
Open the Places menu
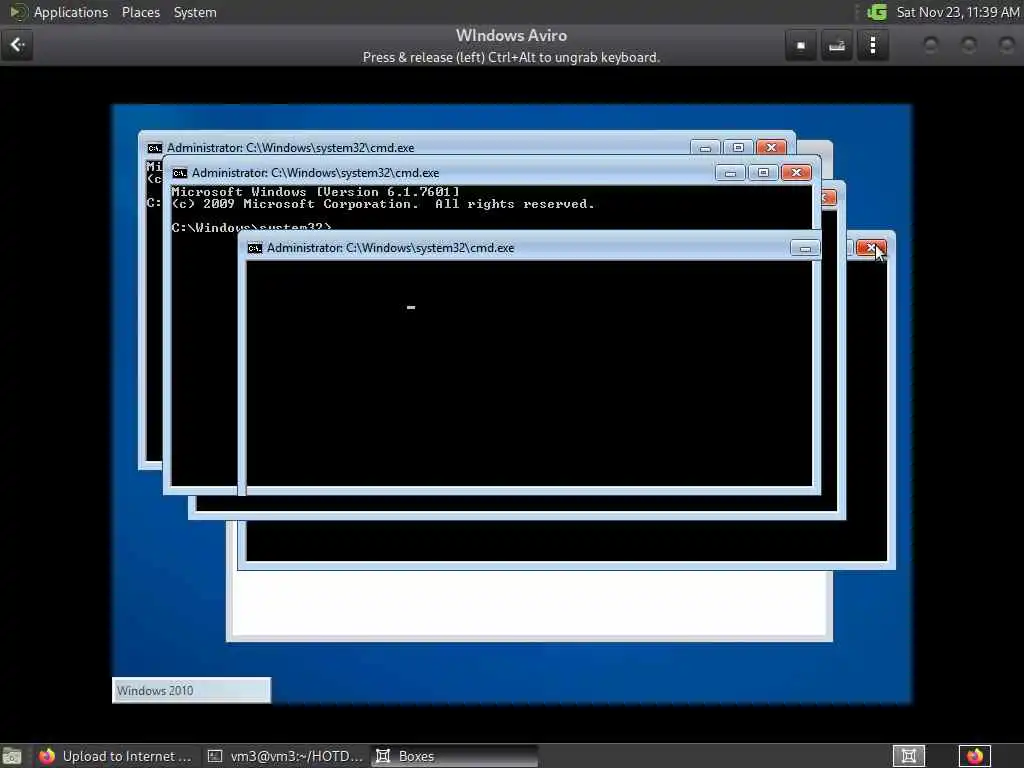coord(140,12)
